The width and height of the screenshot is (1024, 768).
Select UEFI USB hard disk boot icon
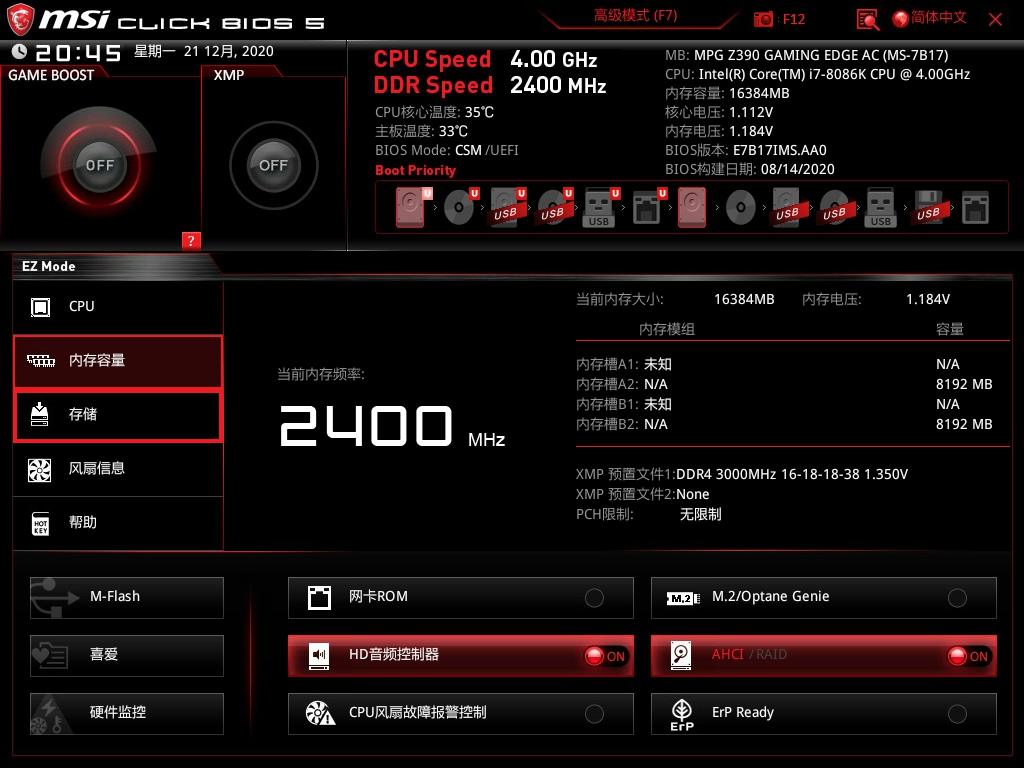[507, 207]
